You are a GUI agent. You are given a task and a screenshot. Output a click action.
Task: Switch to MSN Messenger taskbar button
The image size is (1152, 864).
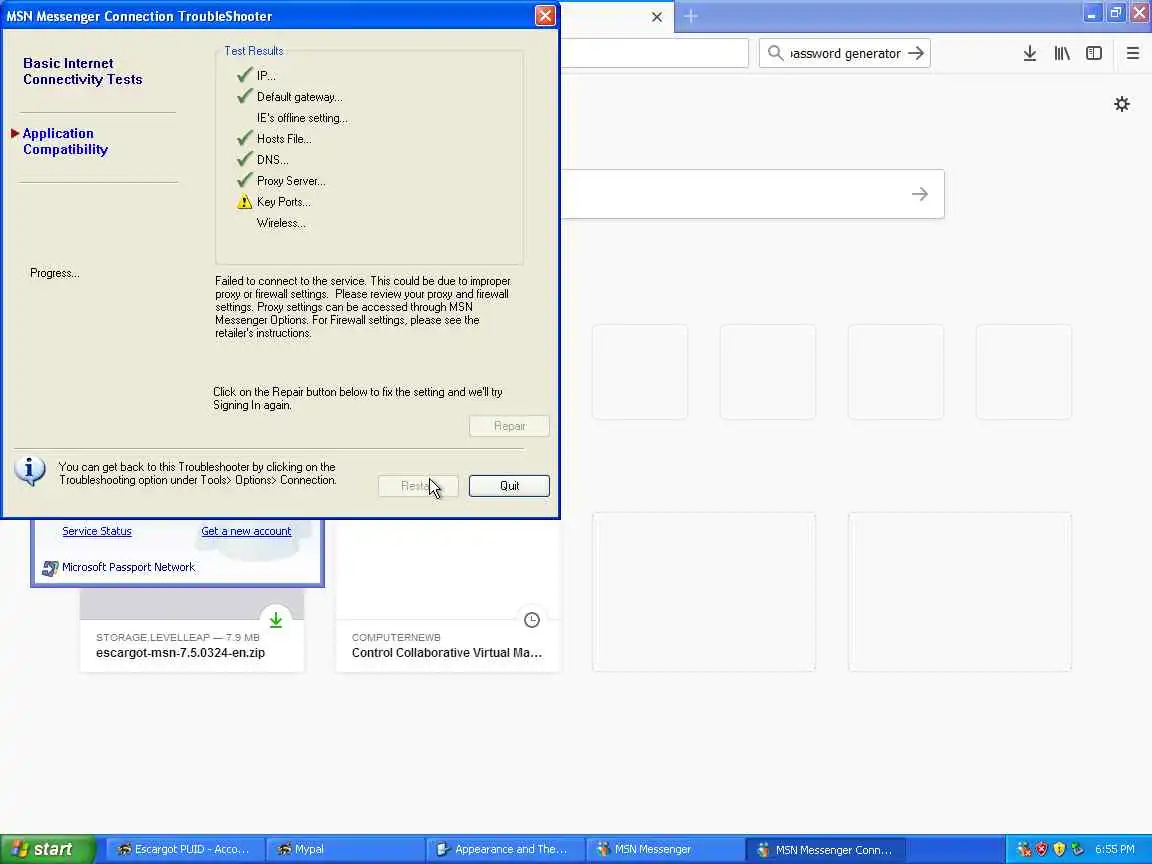point(664,849)
